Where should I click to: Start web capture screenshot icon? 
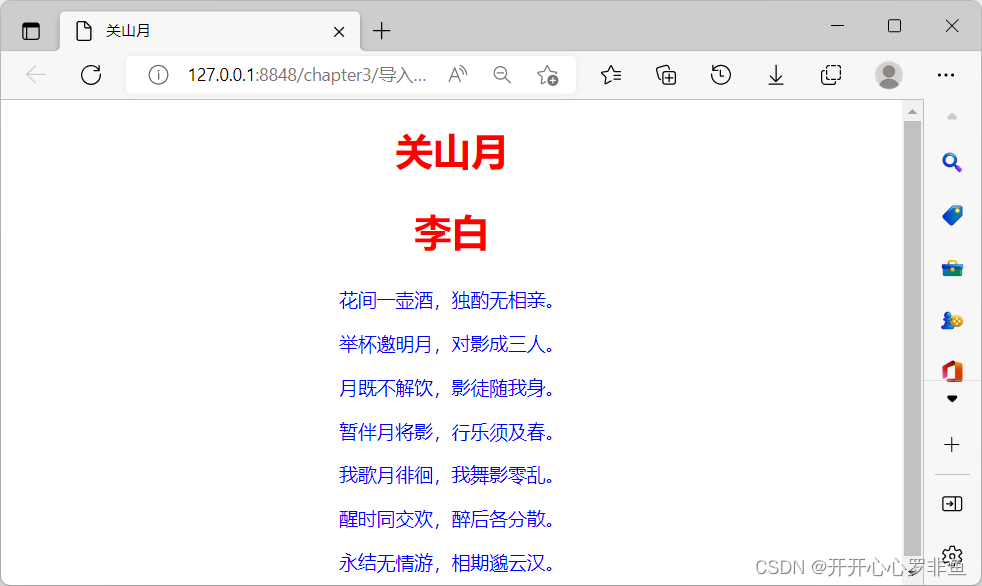point(830,75)
